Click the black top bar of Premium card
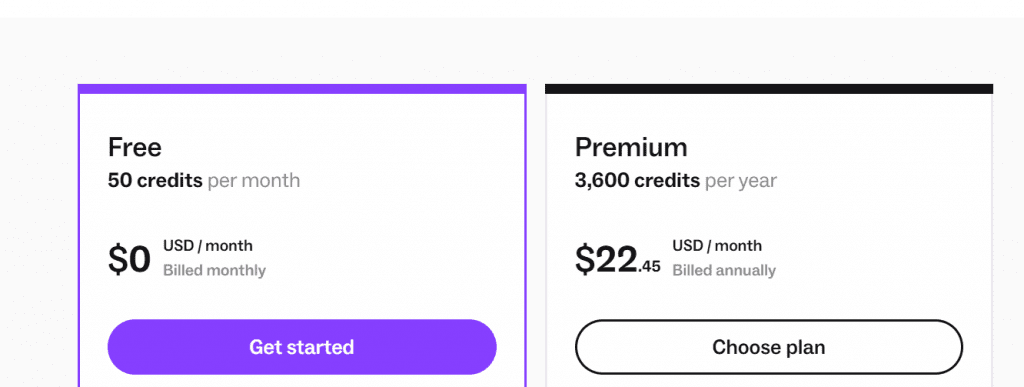Image resolution: width=1024 pixels, height=387 pixels. pos(769,89)
